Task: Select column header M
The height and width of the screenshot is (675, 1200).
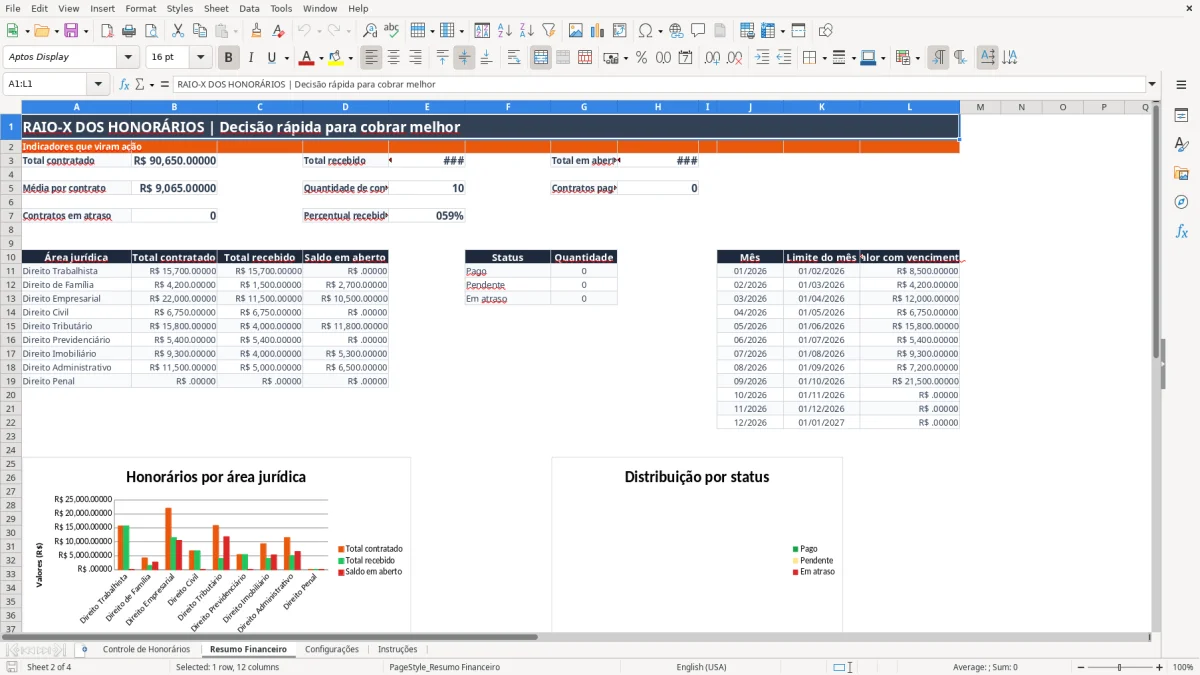Action: tap(980, 107)
